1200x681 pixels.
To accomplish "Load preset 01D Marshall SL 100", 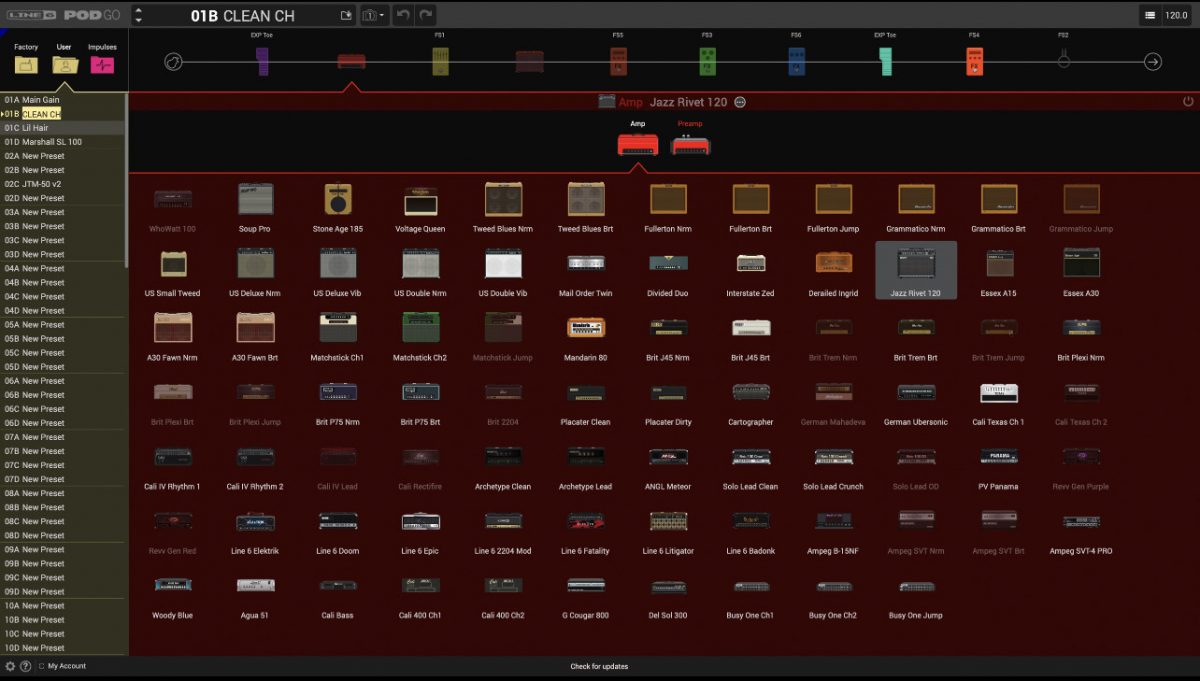I will pyautogui.click(x=63, y=142).
